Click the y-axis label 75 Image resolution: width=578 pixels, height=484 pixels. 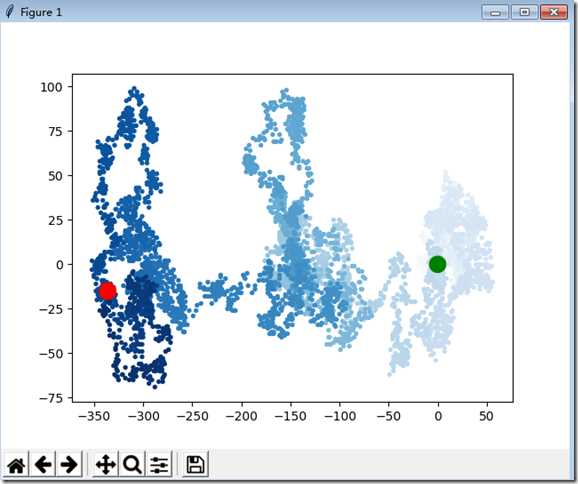coord(55,132)
